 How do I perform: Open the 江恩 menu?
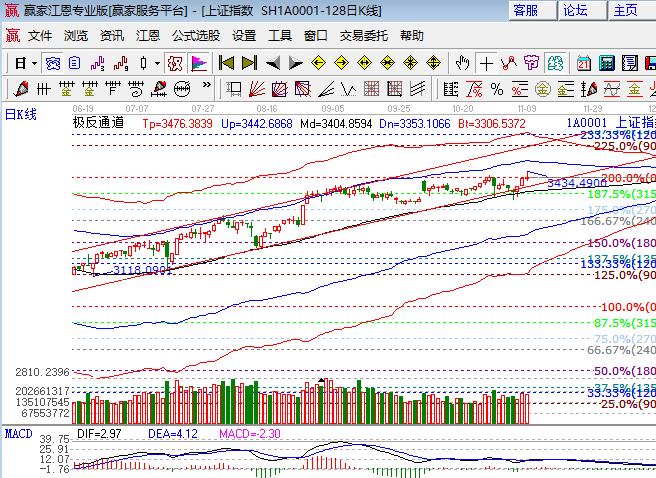pos(148,35)
